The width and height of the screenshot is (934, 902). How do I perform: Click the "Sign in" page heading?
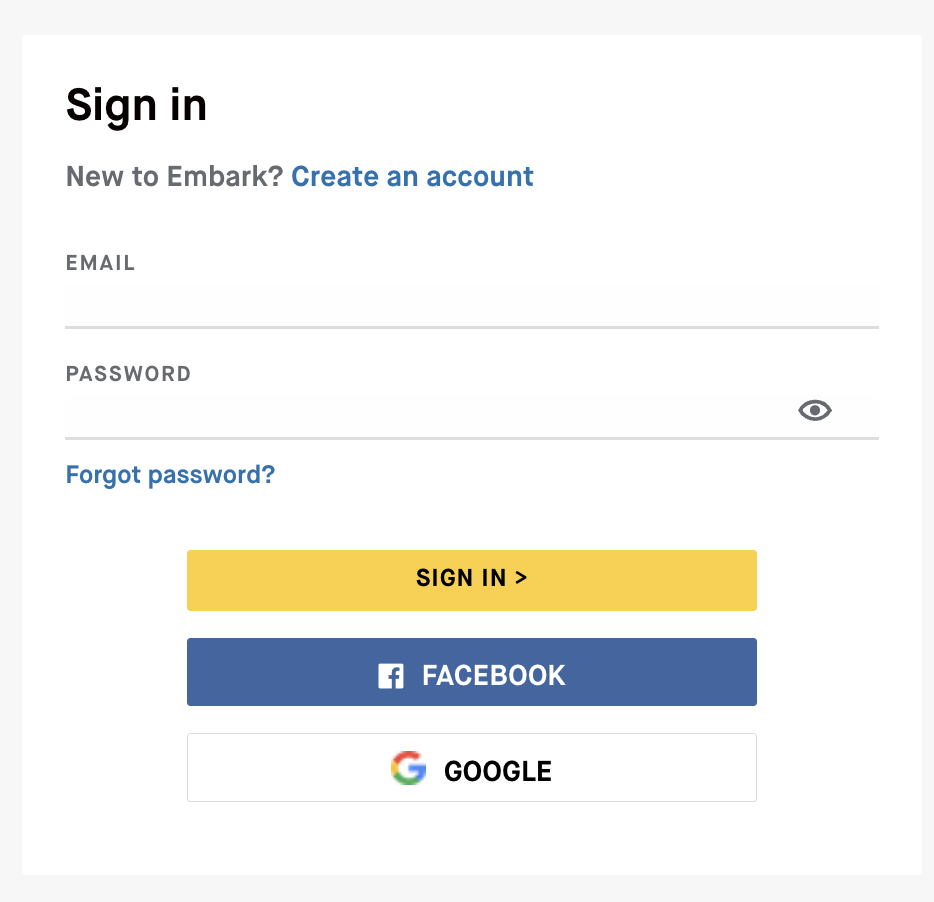tap(136, 105)
